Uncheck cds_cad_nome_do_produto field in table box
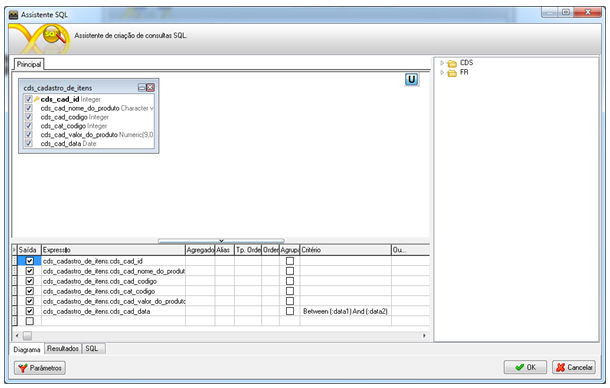 28,108
